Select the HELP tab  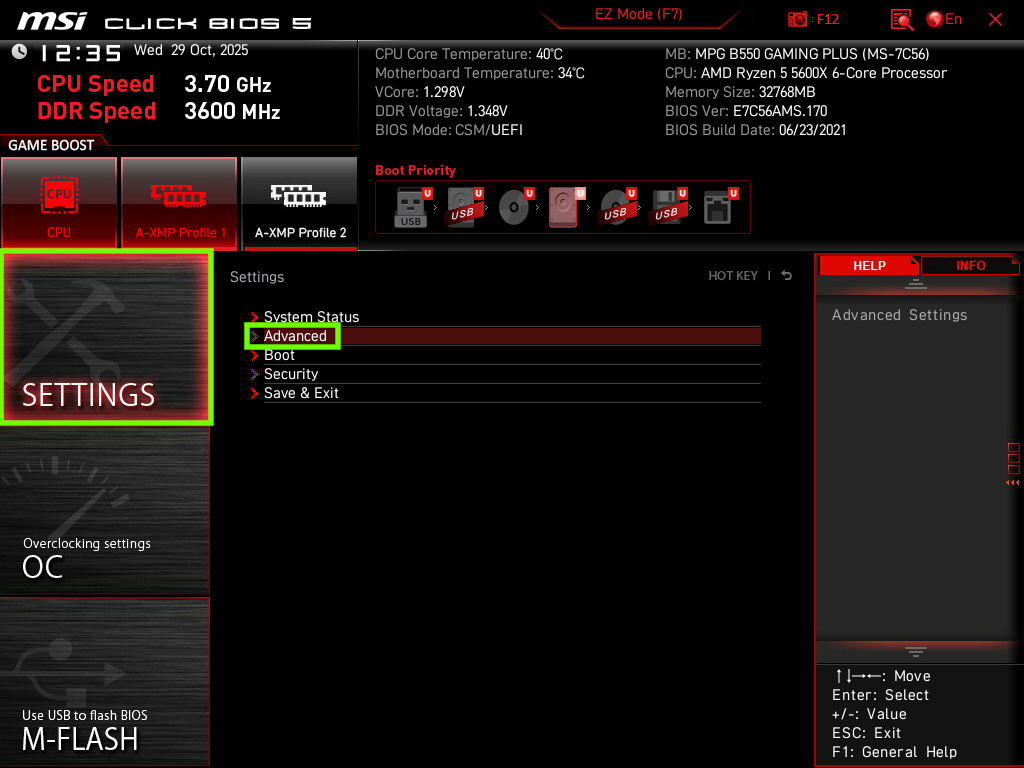pyautogui.click(x=868, y=265)
